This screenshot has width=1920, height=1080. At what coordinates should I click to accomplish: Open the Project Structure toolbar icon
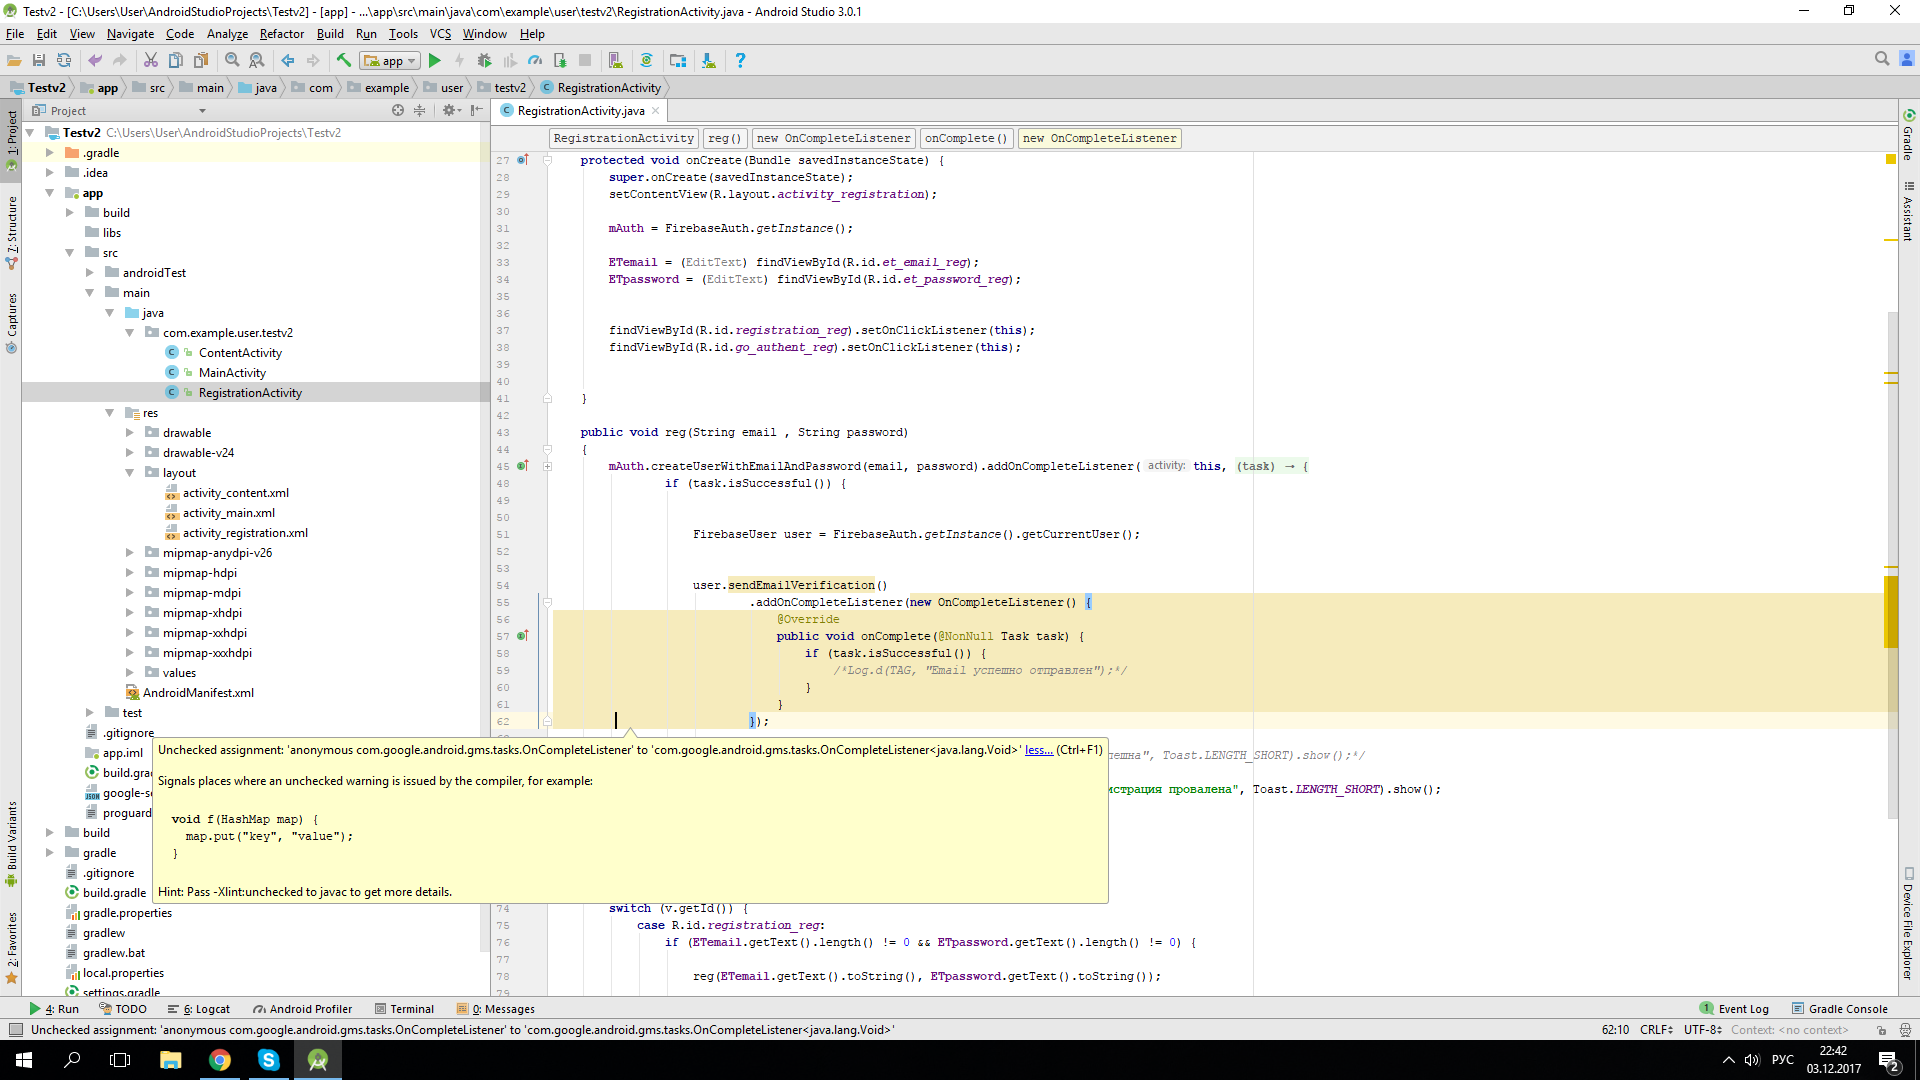tap(678, 61)
